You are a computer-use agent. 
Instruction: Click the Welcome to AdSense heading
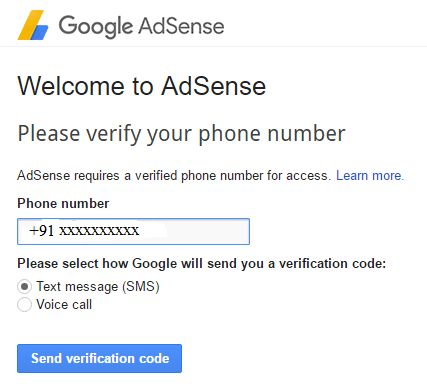tap(142, 86)
